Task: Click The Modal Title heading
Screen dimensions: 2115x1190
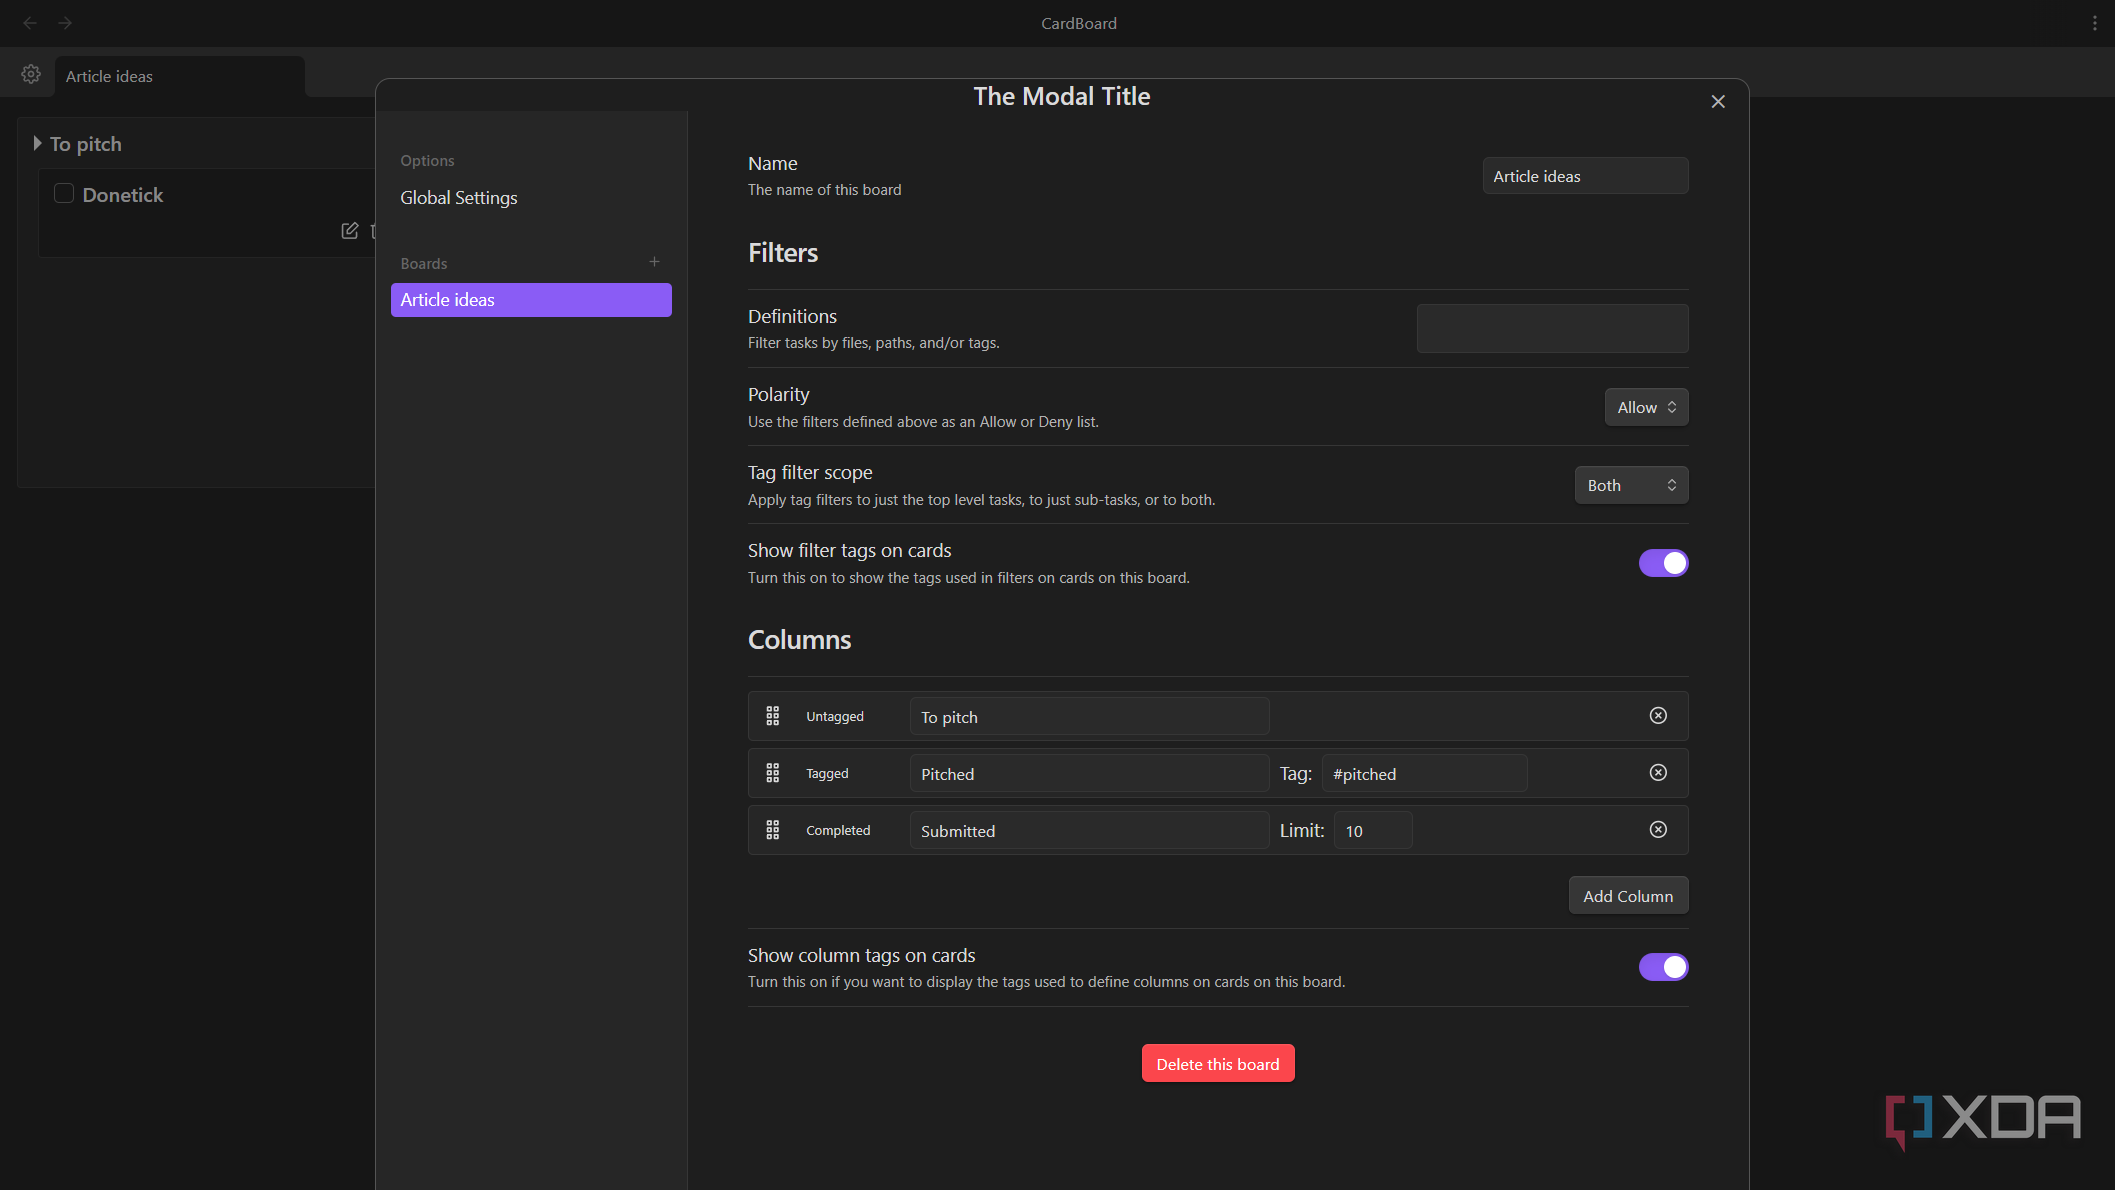Action: pyautogui.click(x=1062, y=96)
